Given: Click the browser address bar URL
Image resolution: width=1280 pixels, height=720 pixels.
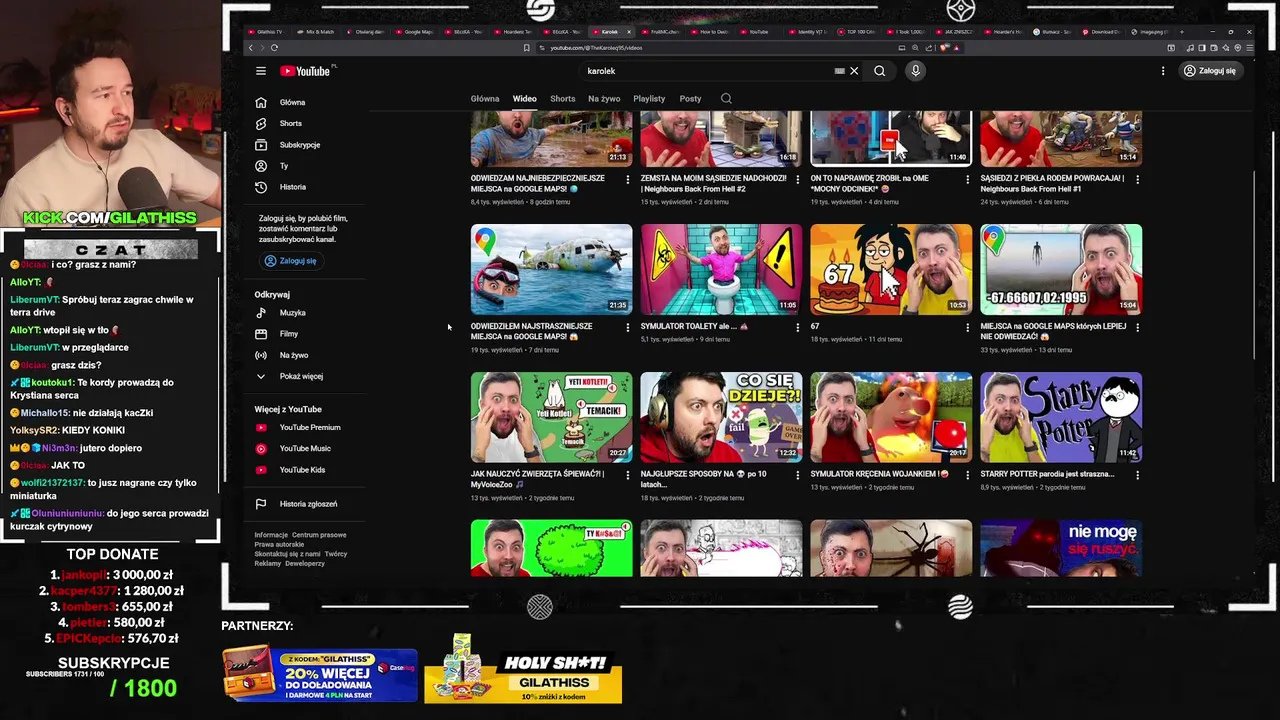Looking at the screenshot, I should [x=596, y=47].
